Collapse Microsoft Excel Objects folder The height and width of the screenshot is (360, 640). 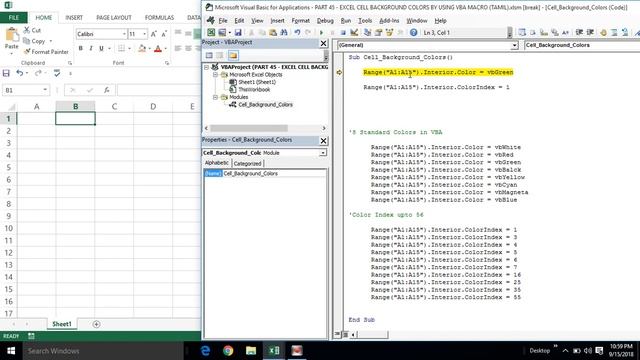[x=215, y=75]
